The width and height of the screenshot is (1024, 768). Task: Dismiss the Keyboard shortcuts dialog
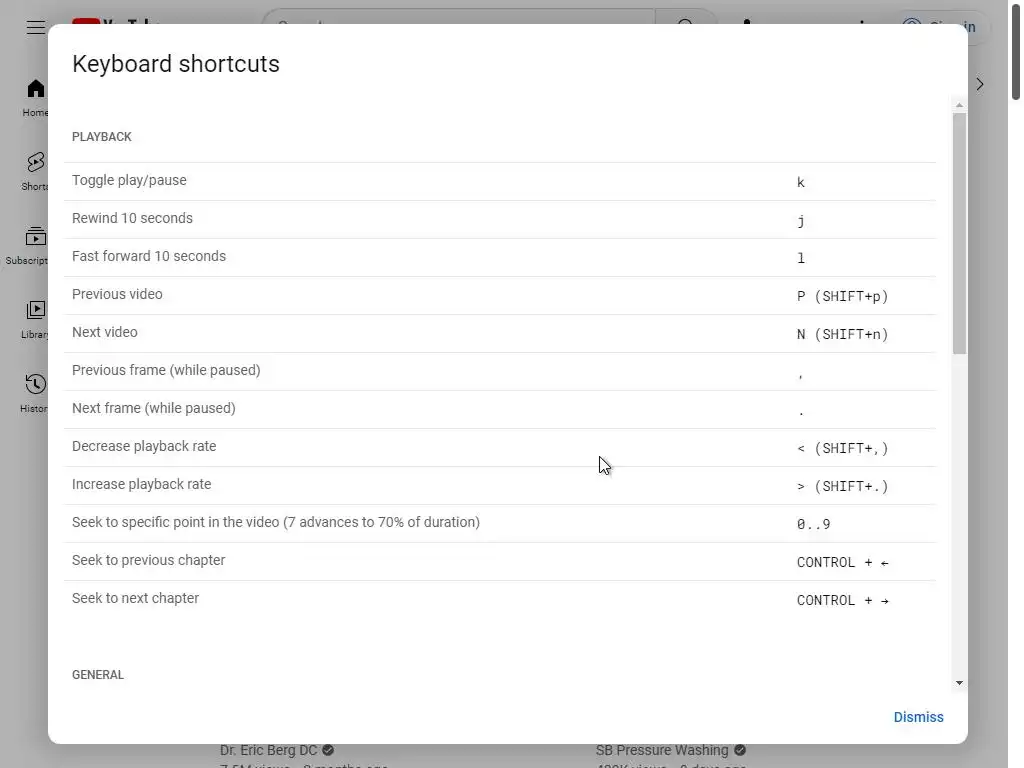pos(918,717)
